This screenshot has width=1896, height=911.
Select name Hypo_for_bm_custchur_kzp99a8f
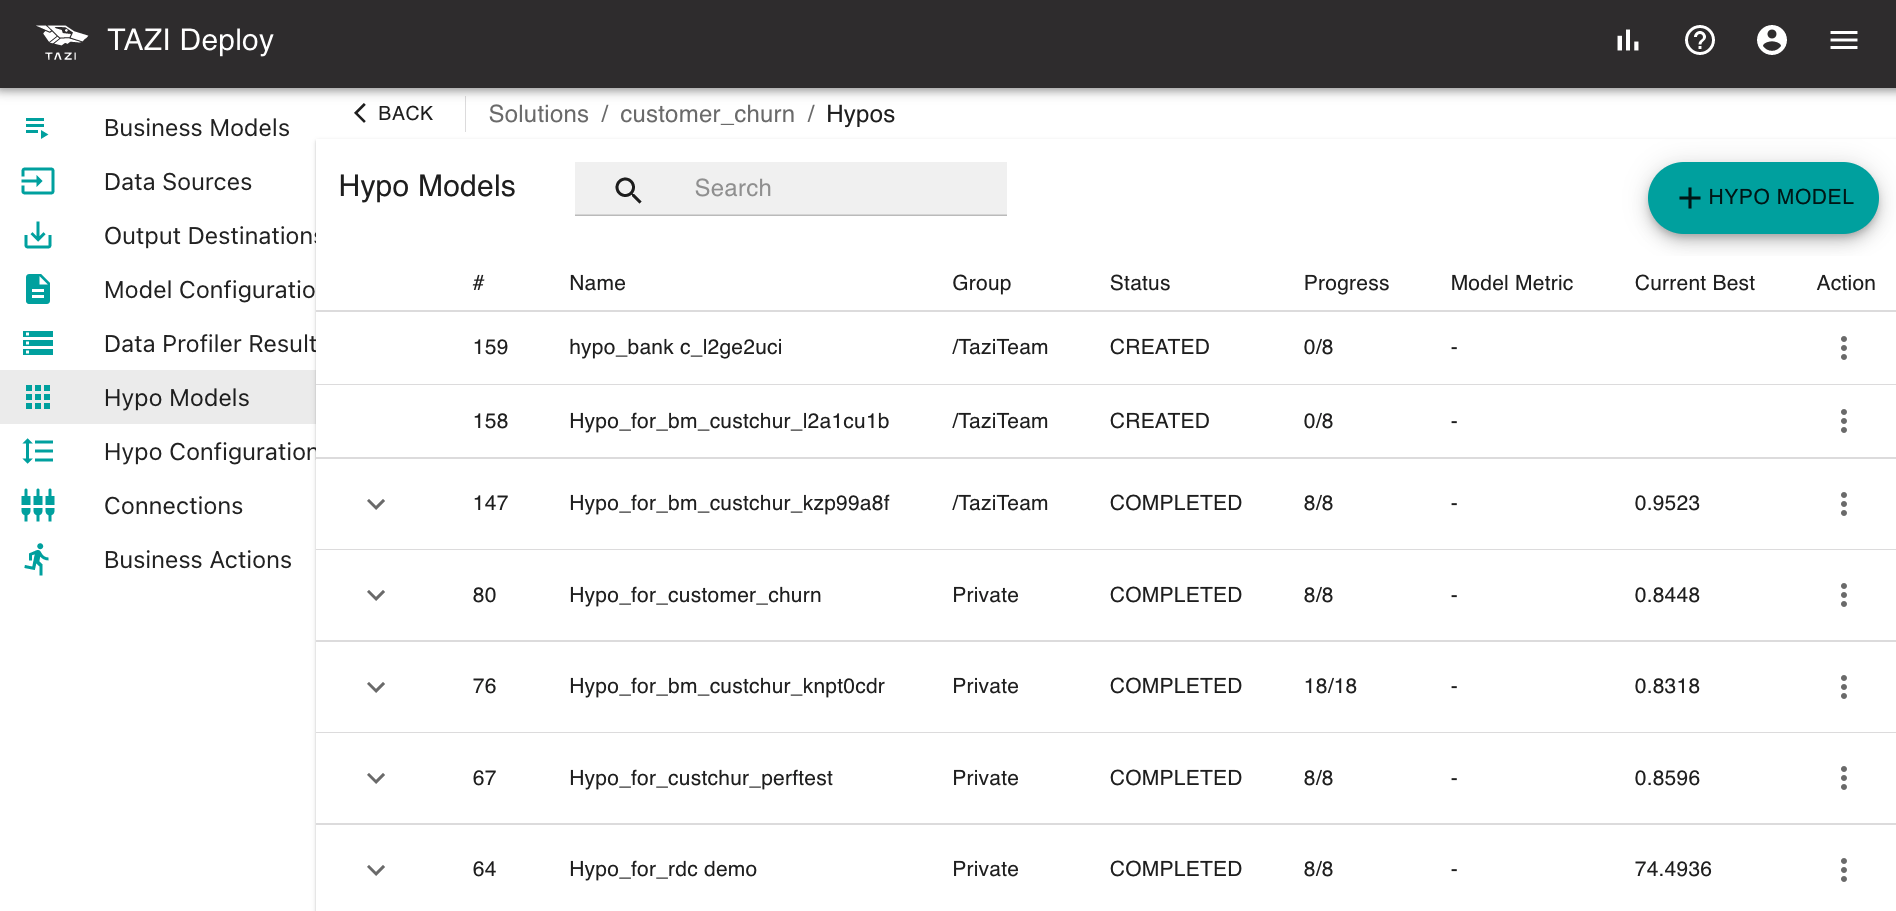pyautogui.click(x=729, y=503)
